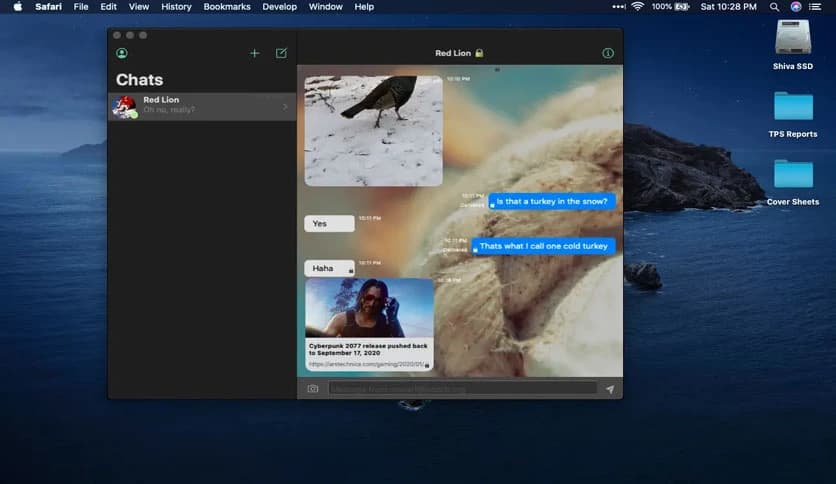836x484 pixels.
Task: Open the Bookmarks menu
Action: pyautogui.click(x=227, y=7)
